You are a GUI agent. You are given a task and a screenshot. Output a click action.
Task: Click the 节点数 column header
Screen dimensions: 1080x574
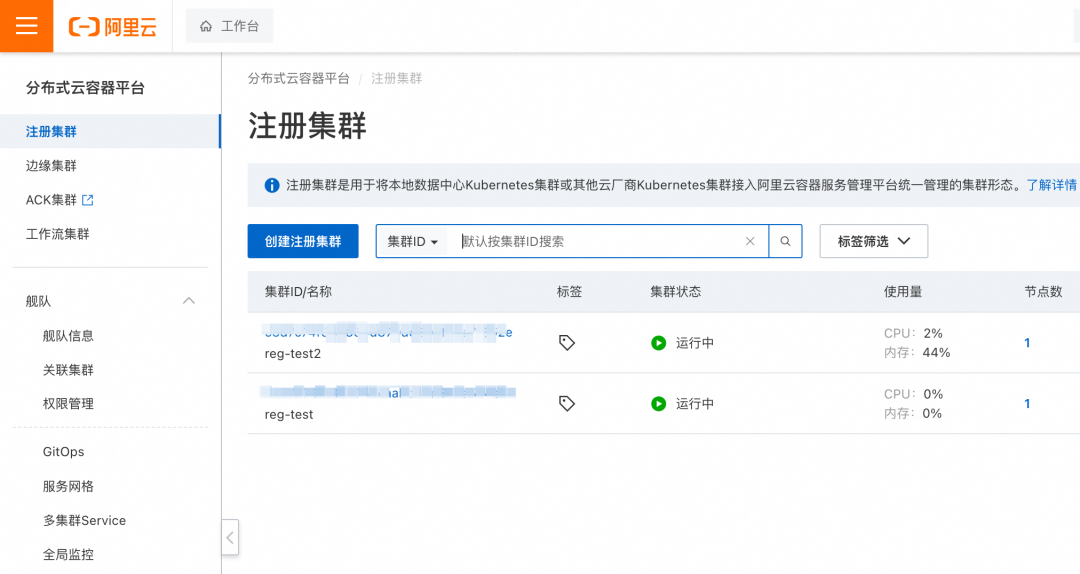point(1043,291)
